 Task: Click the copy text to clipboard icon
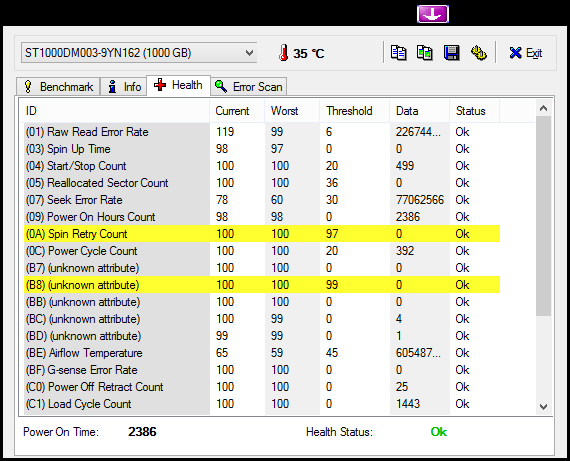coord(398,53)
